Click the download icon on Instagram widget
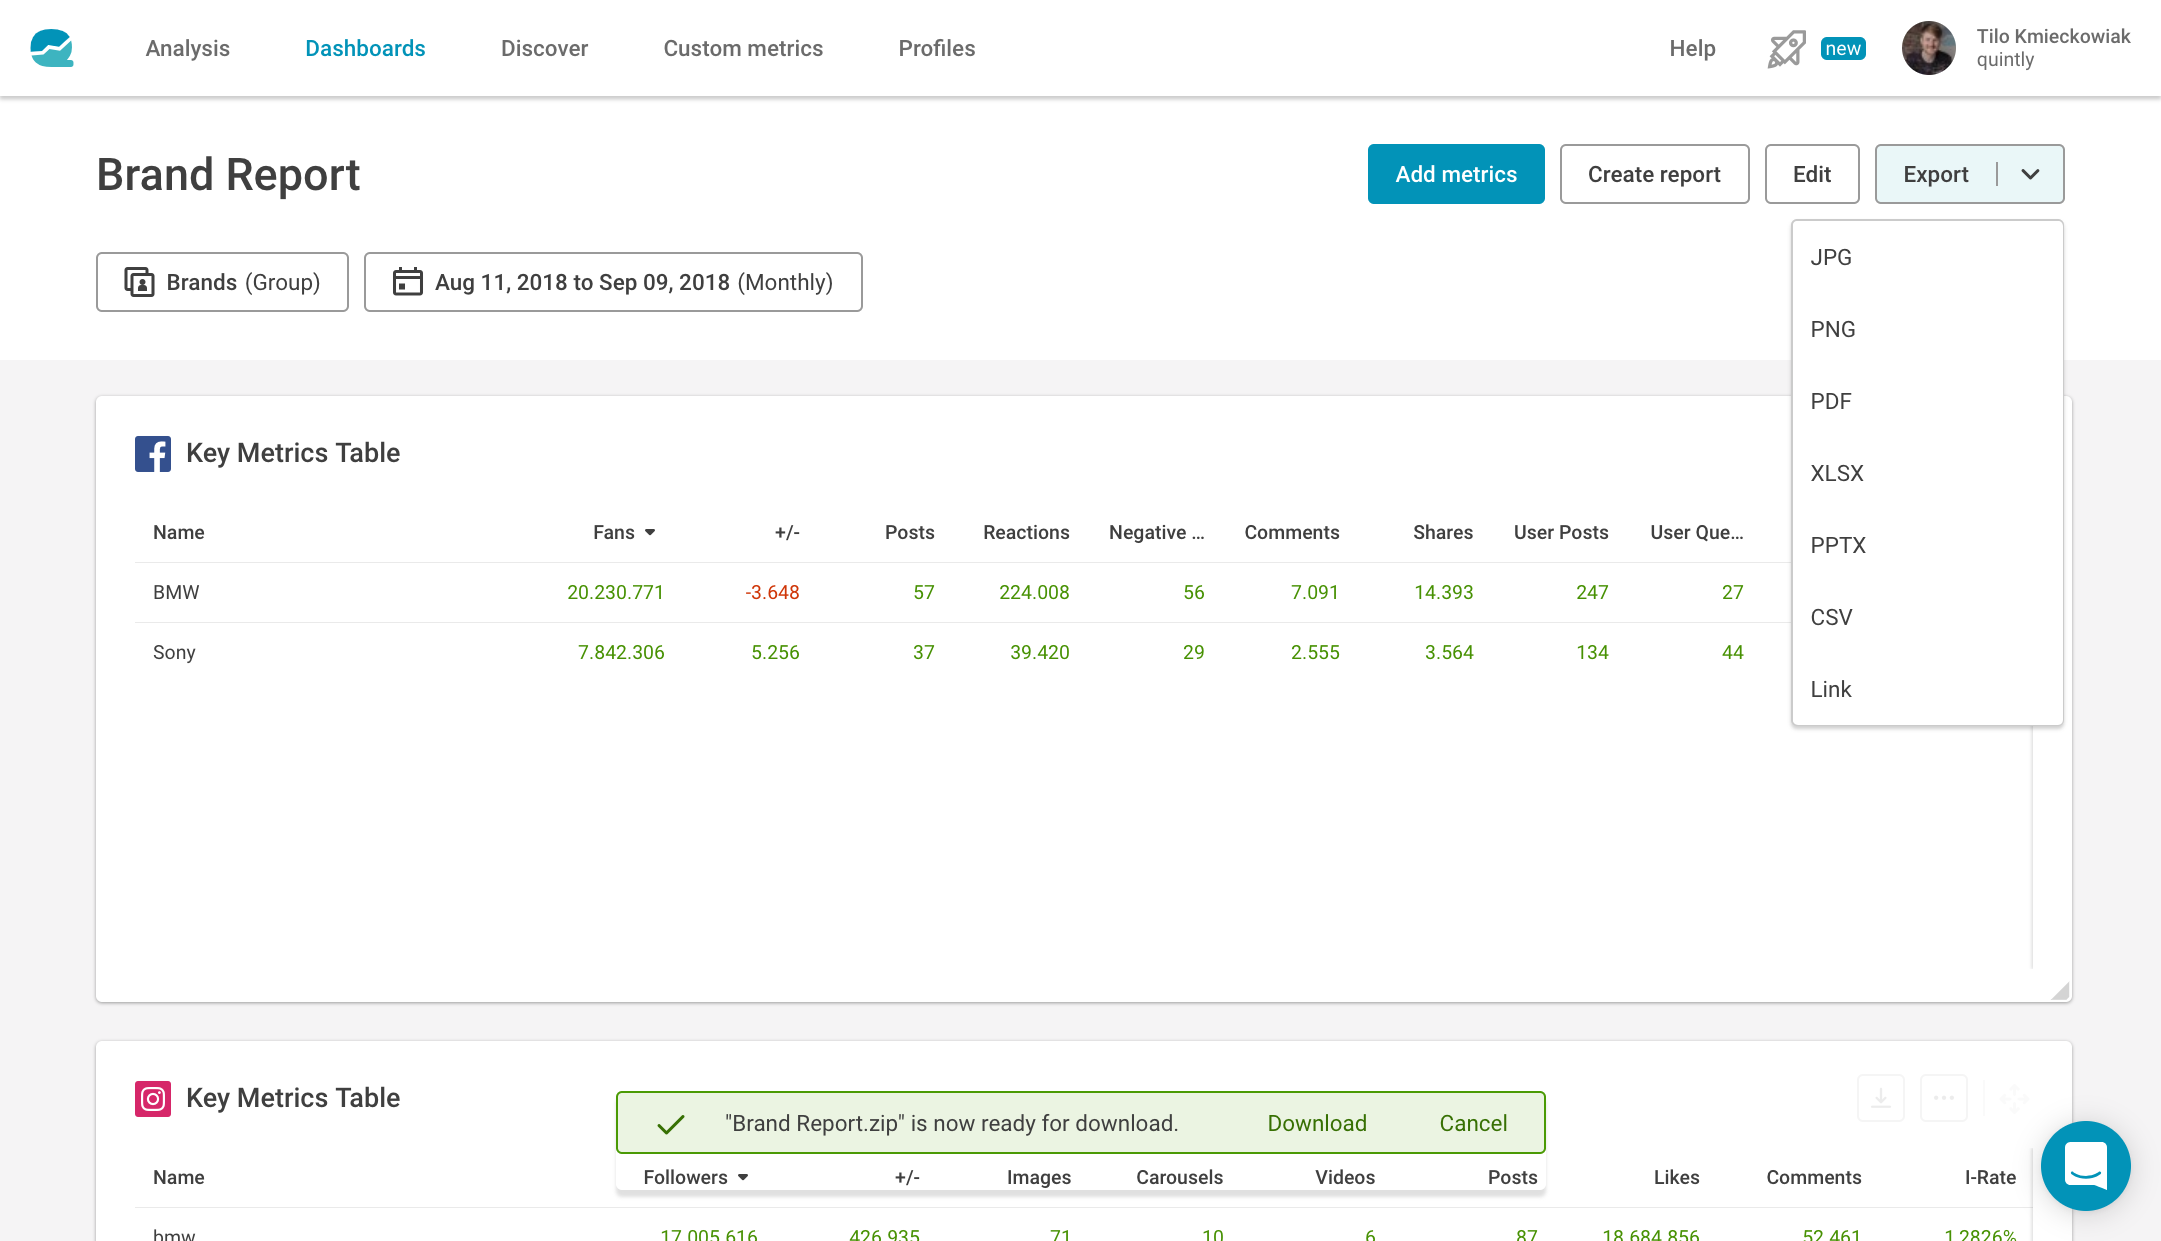 tap(1880, 1098)
